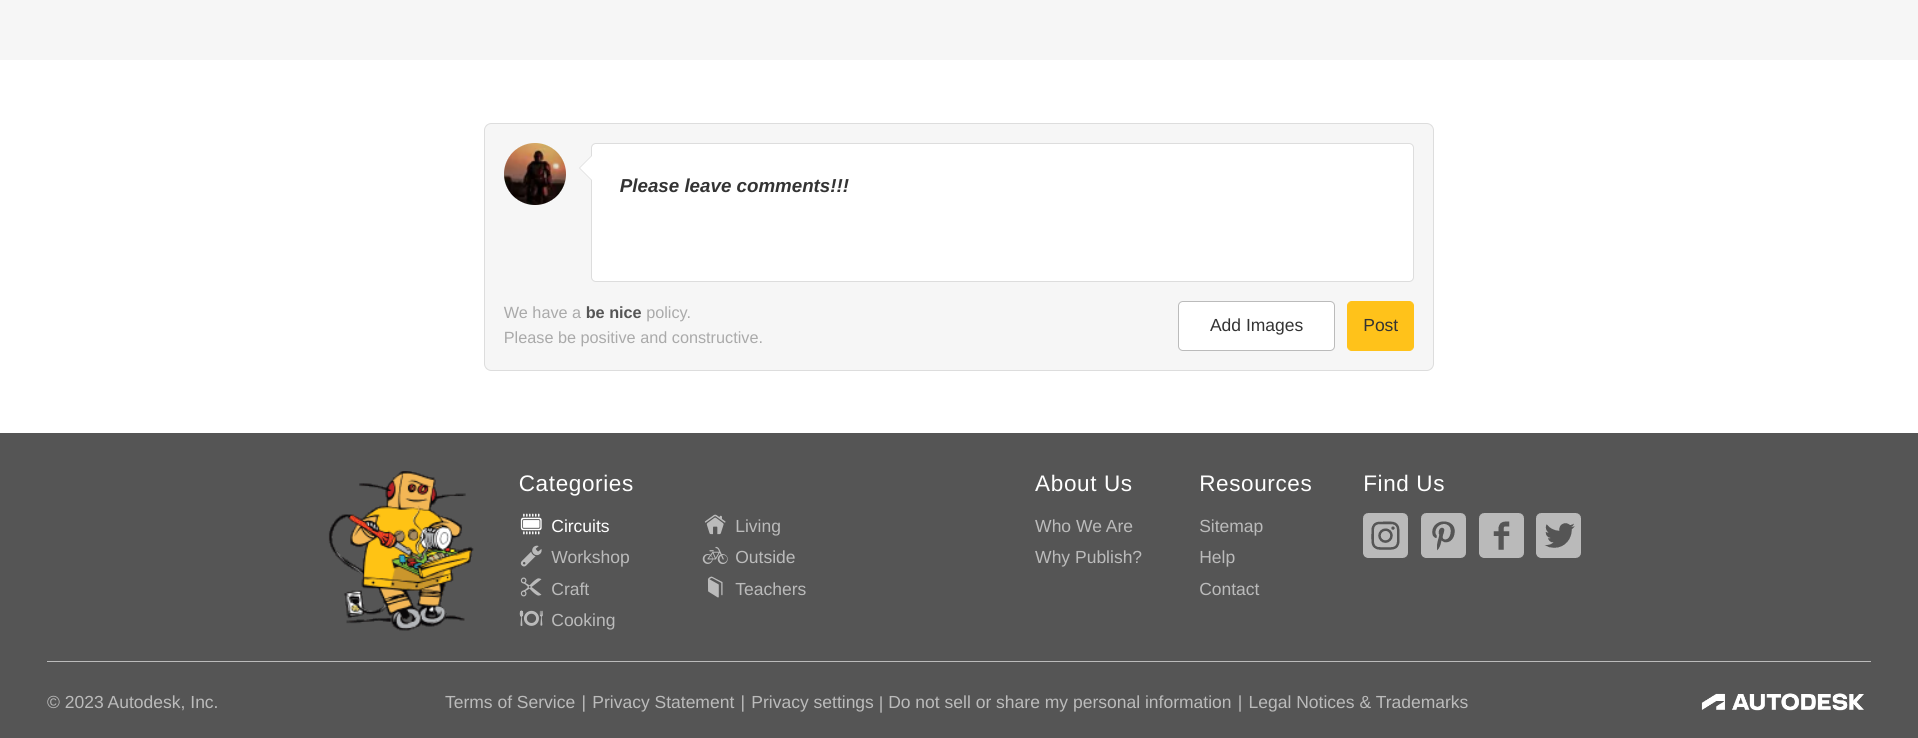This screenshot has width=1918, height=738.
Task: Post the comment
Action: tap(1380, 326)
